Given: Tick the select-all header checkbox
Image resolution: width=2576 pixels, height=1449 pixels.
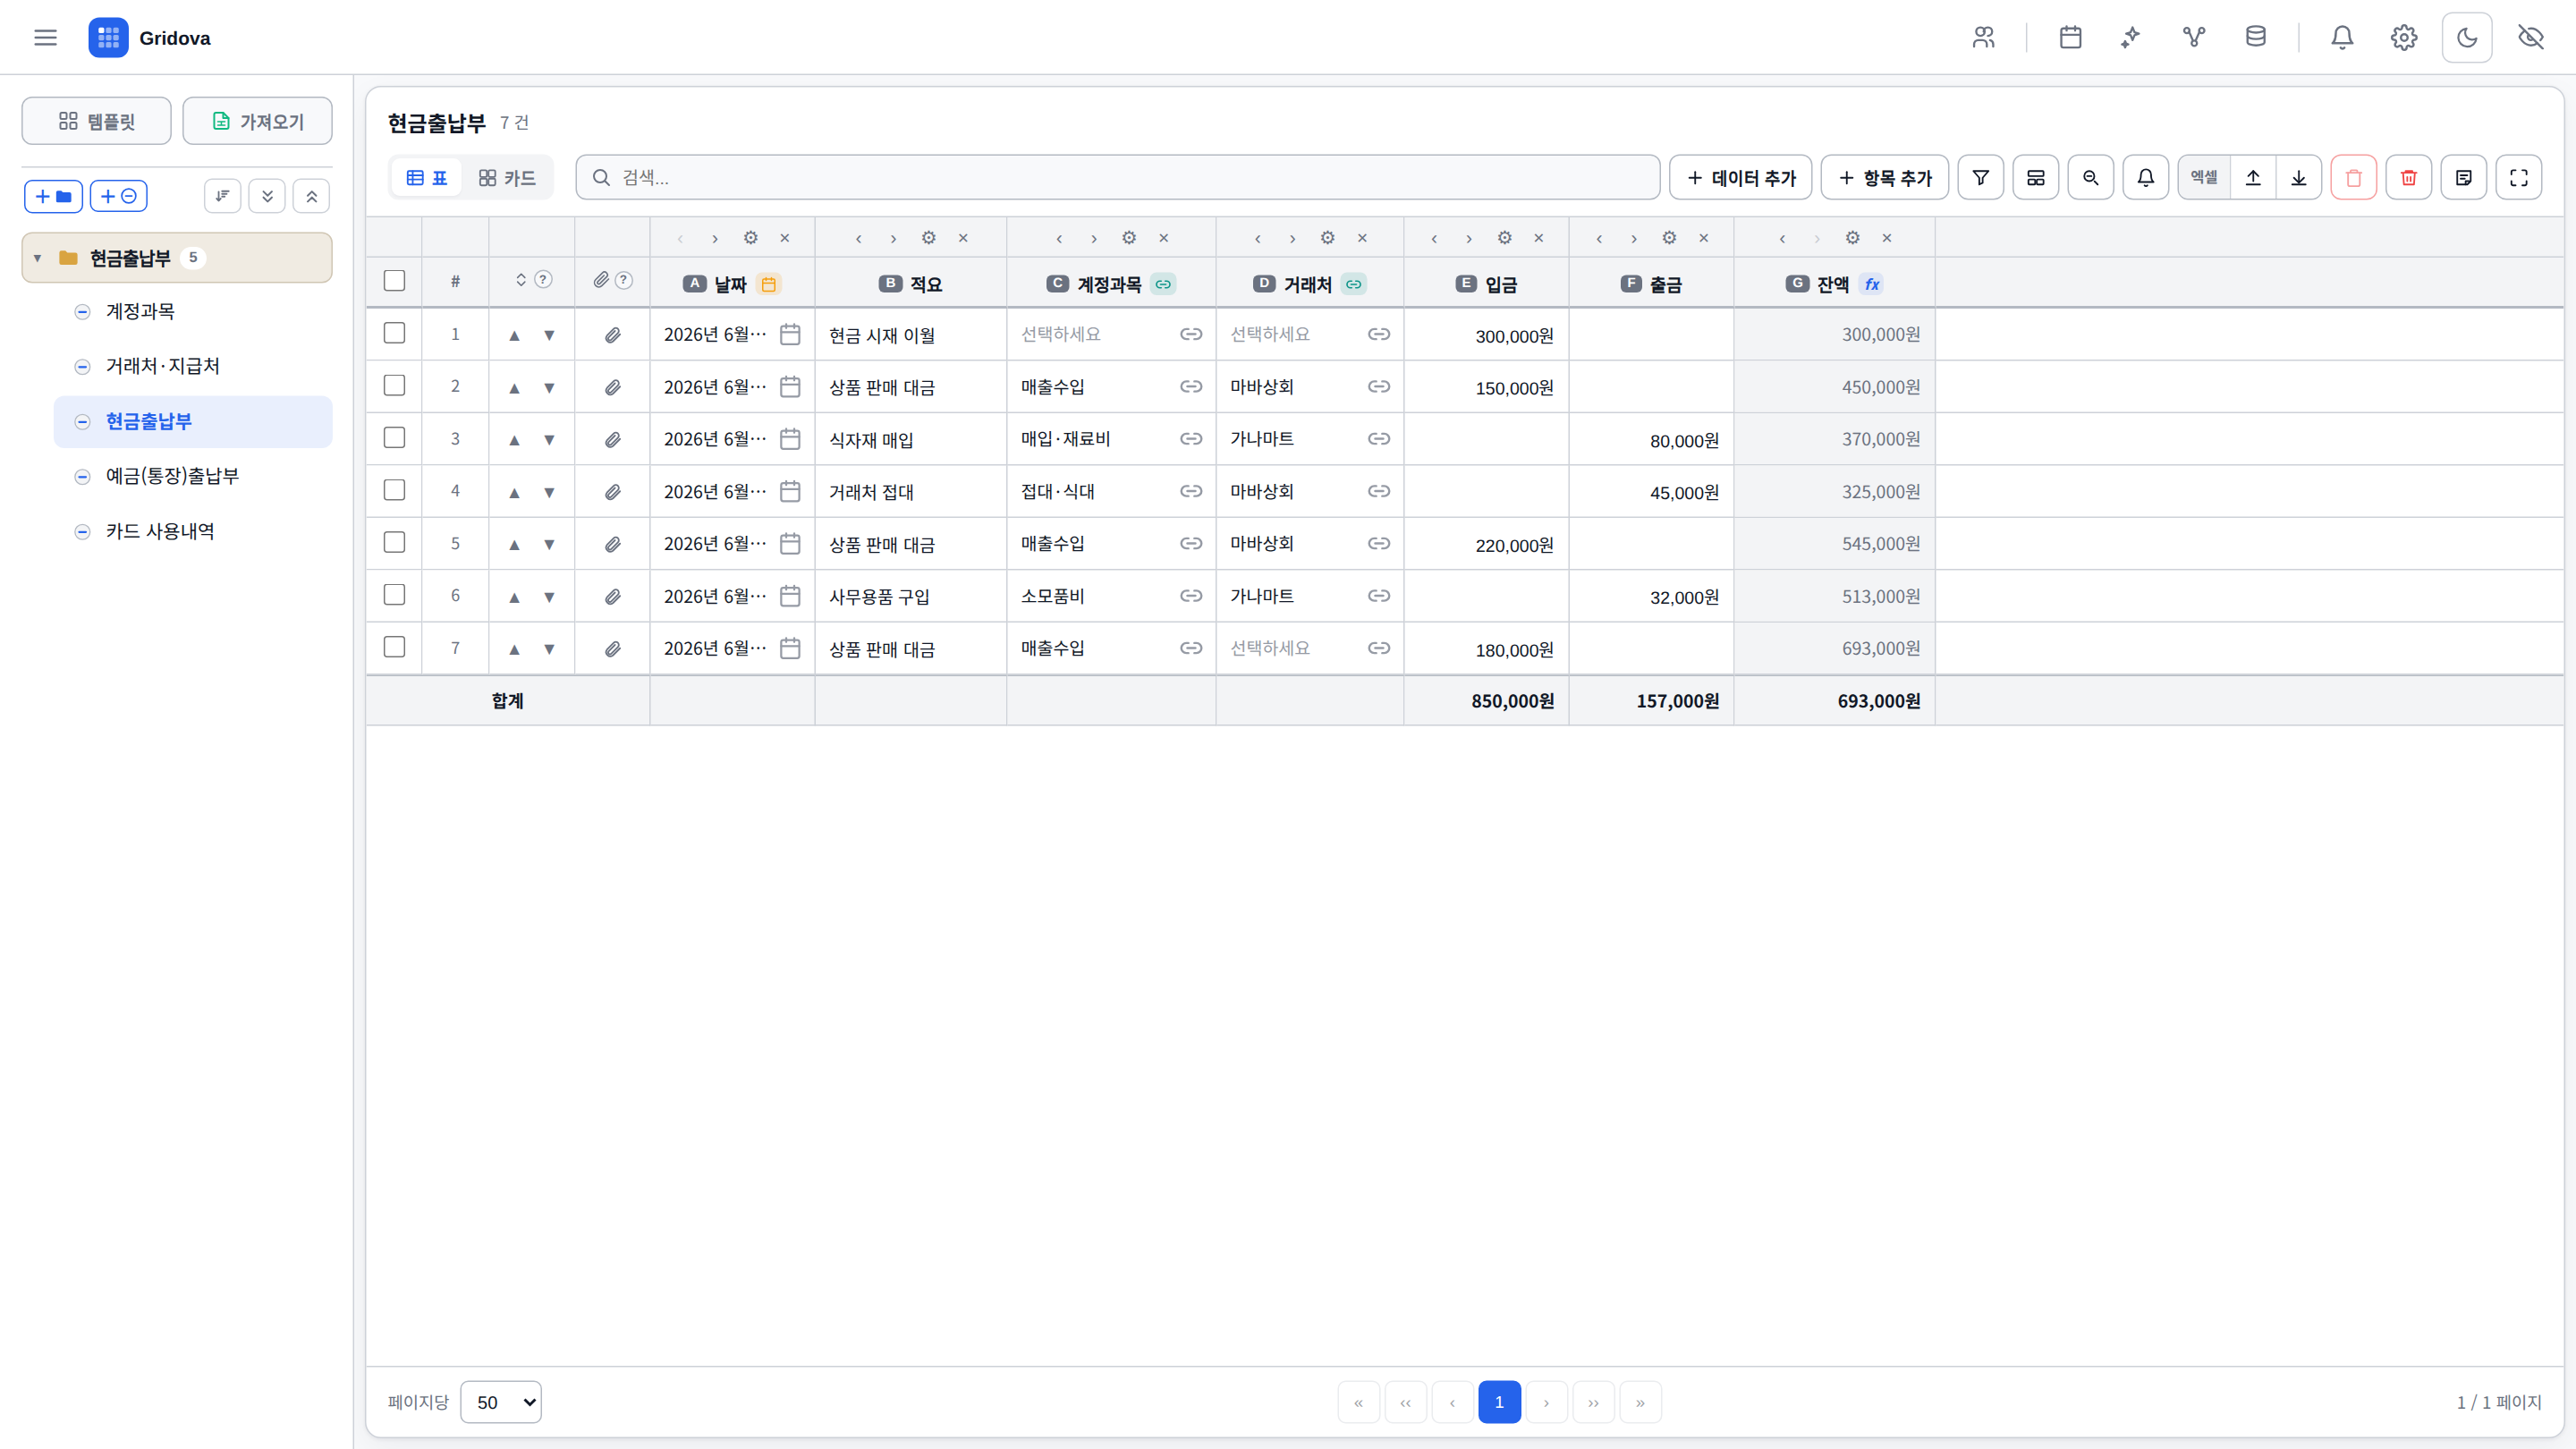Looking at the screenshot, I should [394, 281].
